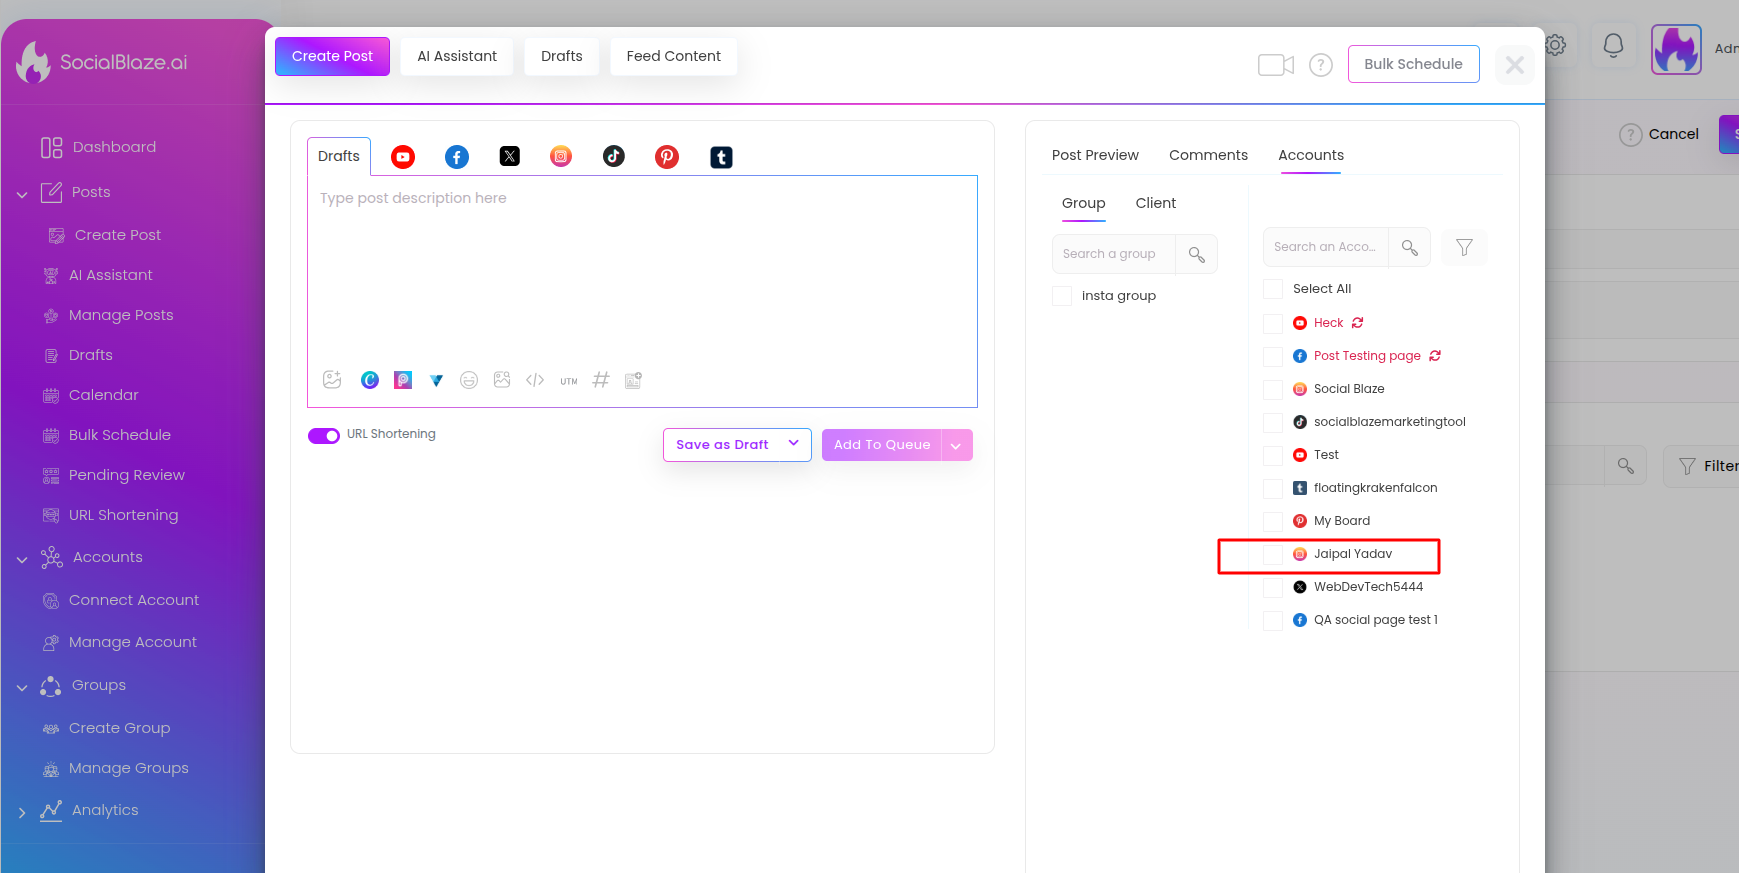Open the Add To Queue dropdown arrow

point(956,446)
